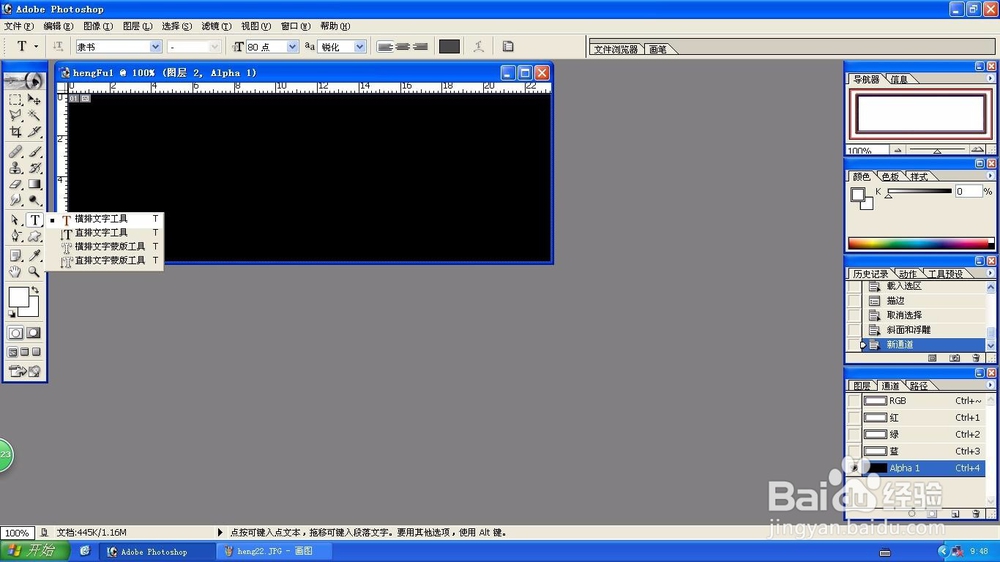Image resolution: width=1000 pixels, height=562 pixels.
Task: Open the character and paragraph palettes
Action: point(508,47)
